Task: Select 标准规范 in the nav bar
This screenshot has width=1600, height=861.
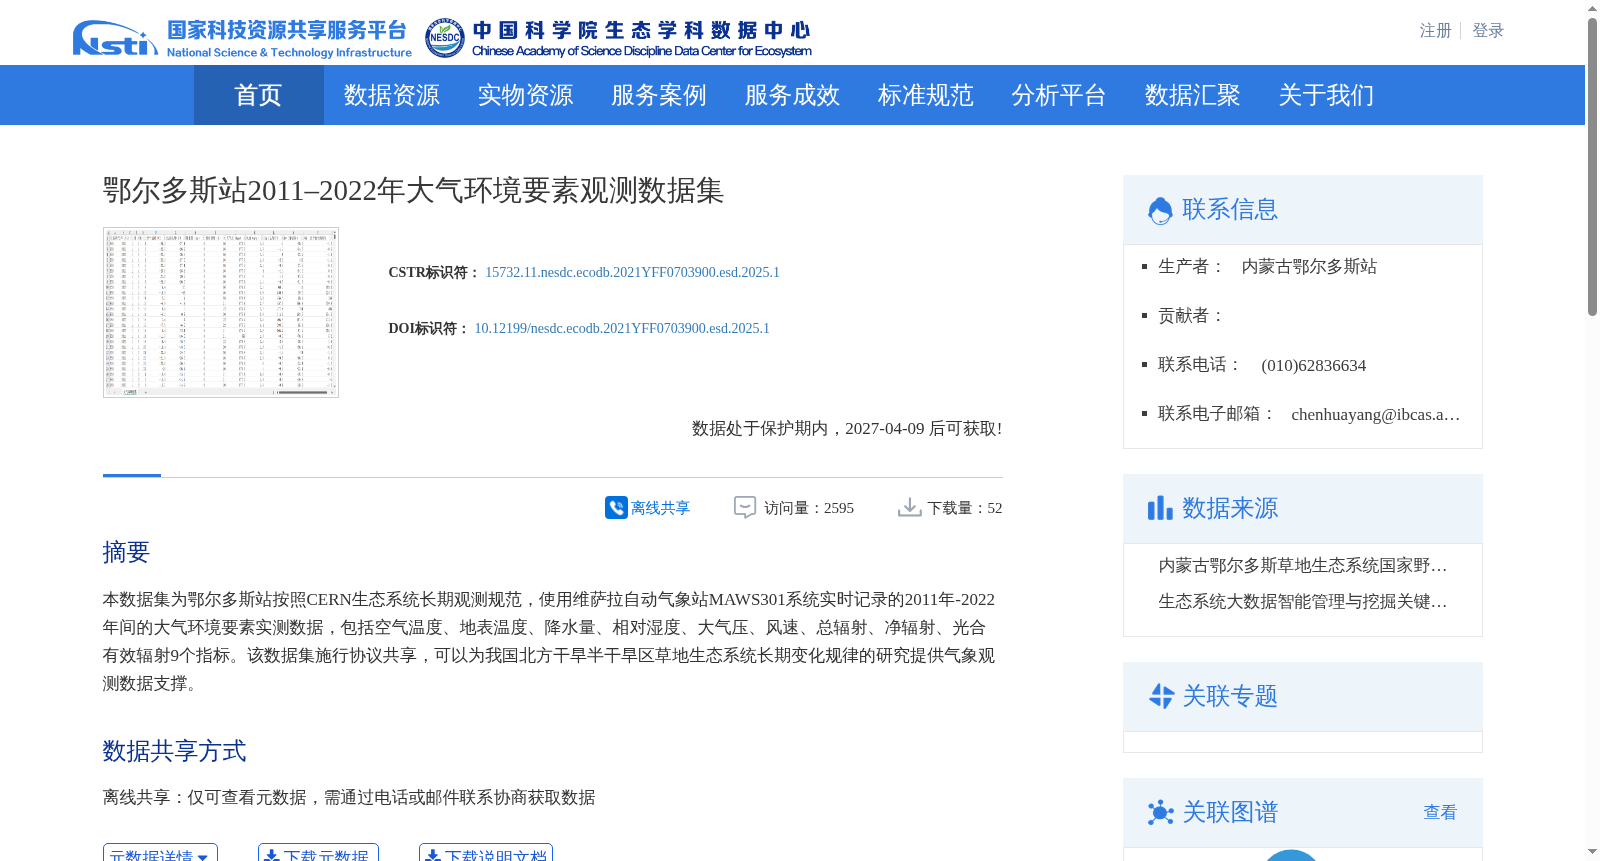Action: pyautogui.click(x=926, y=95)
